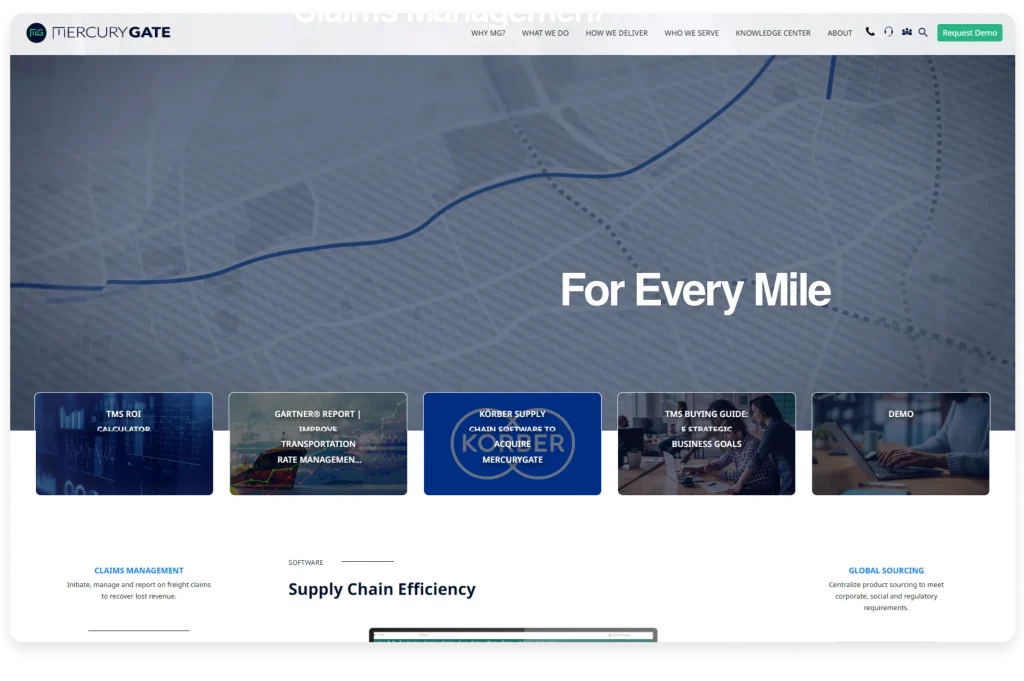
Task: Click the phone contact icon
Action: click(870, 31)
